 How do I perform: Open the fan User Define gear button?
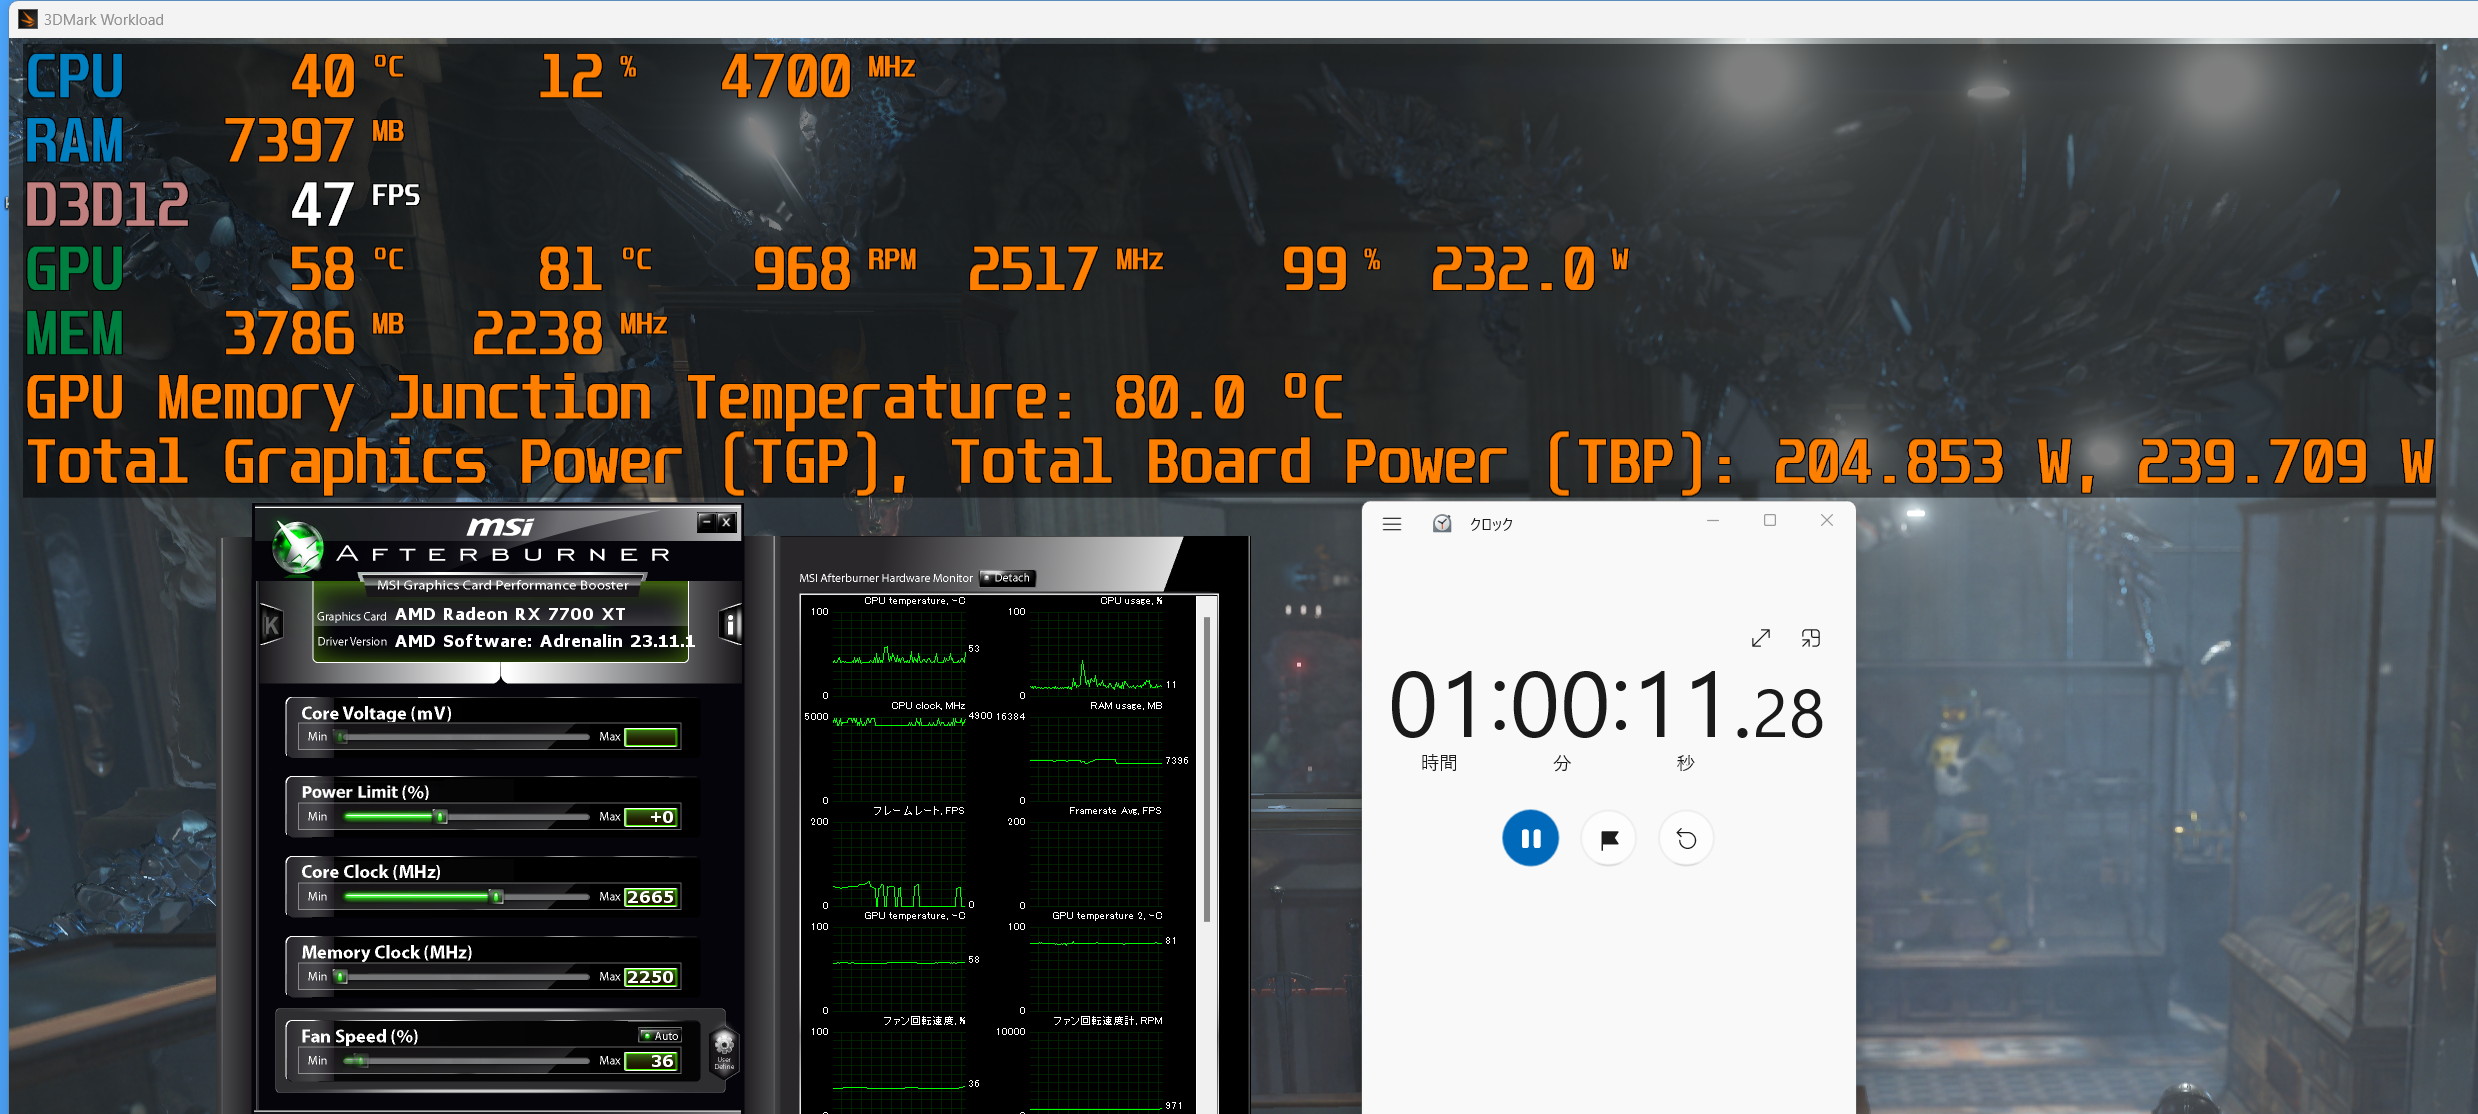(x=724, y=1050)
